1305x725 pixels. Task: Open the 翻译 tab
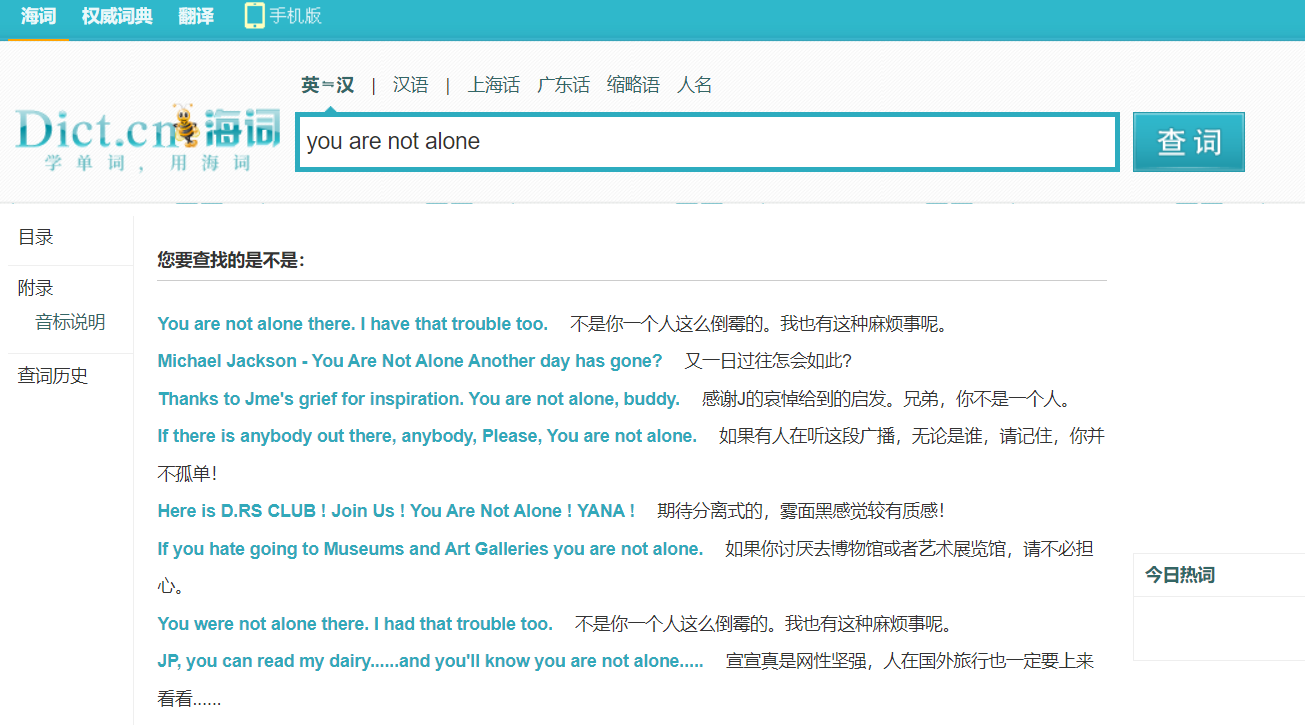[x=196, y=17]
